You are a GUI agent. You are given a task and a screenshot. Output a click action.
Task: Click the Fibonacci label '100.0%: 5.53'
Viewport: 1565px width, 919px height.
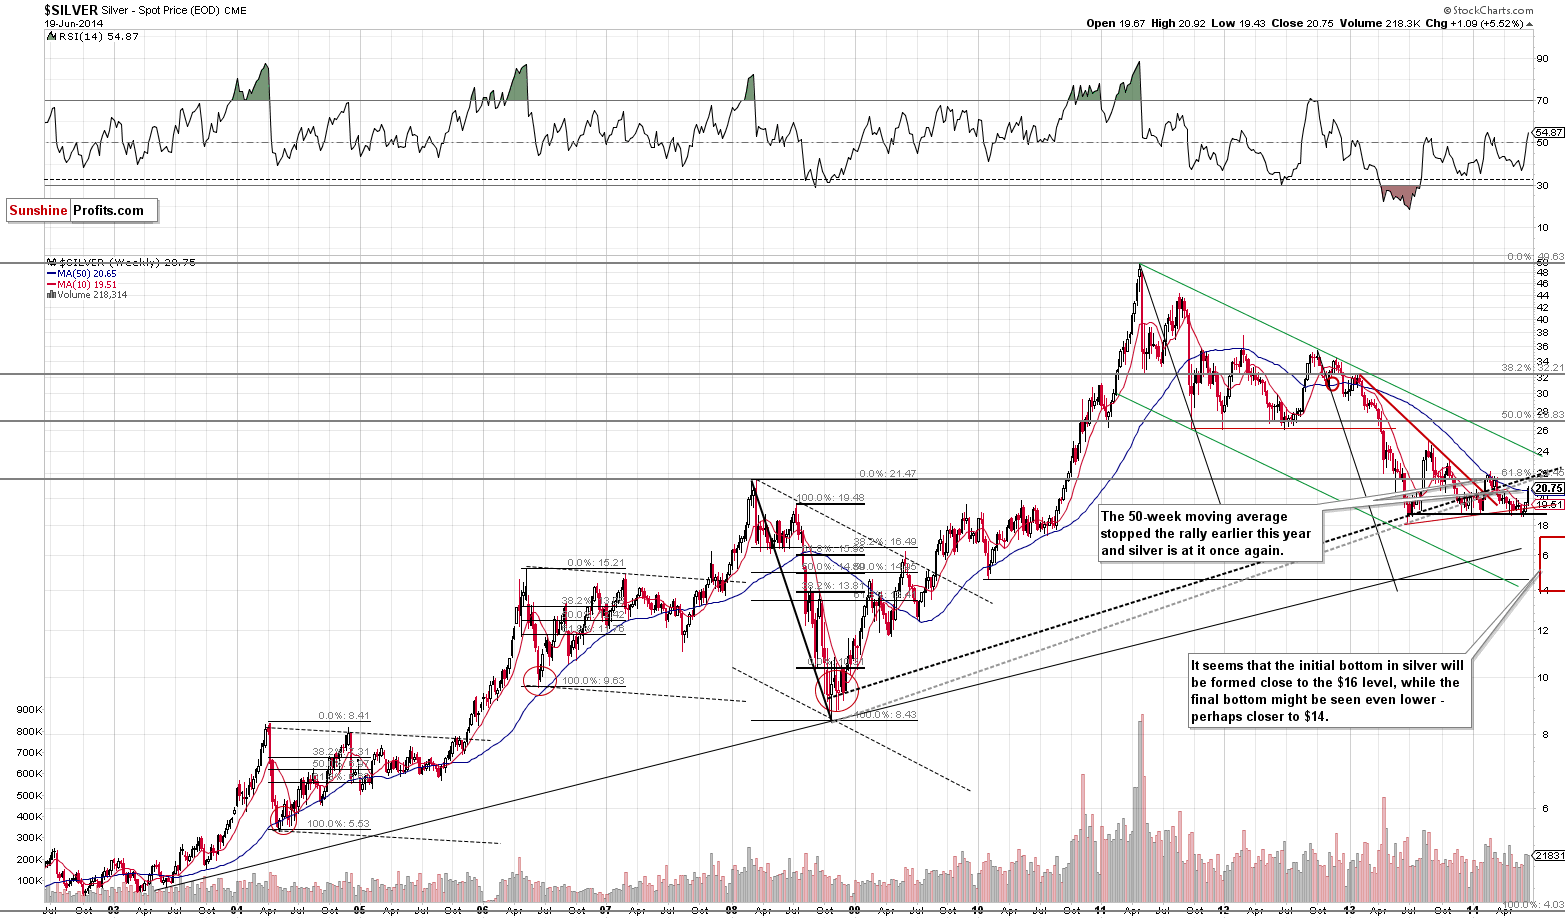[338, 824]
